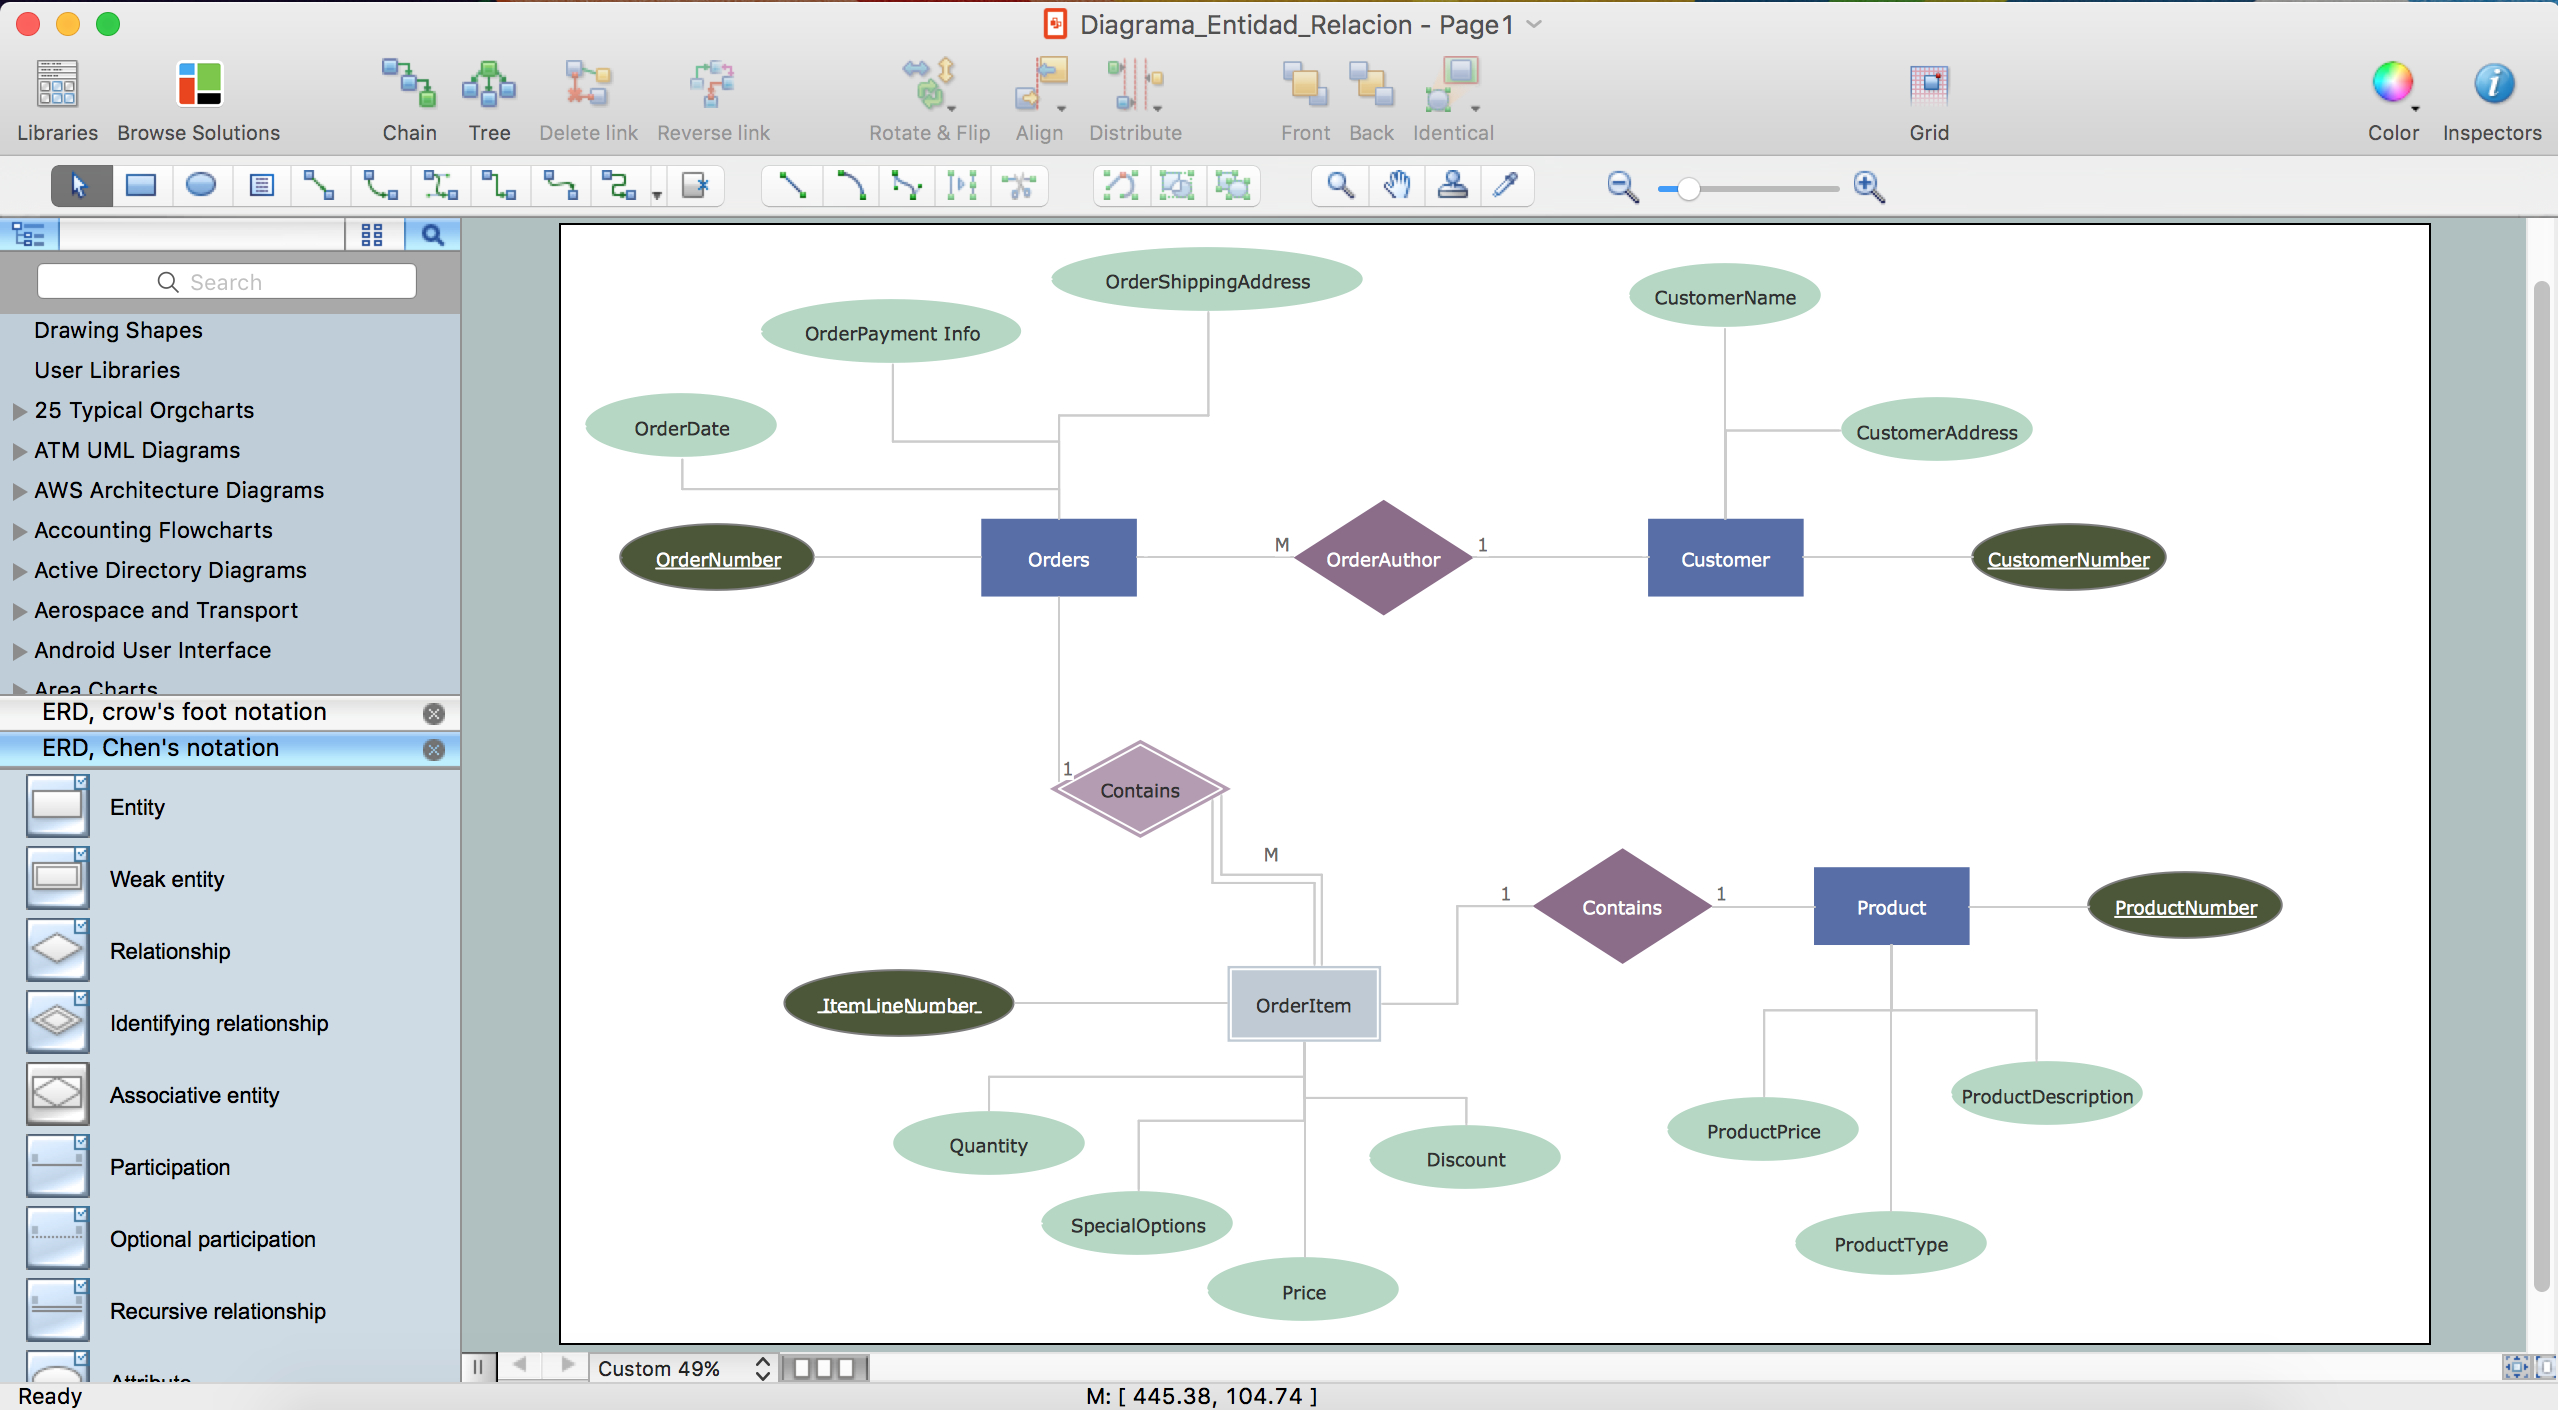Toggle grid view in shape panel
The width and height of the screenshot is (2558, 1410).
coord(371,234)
